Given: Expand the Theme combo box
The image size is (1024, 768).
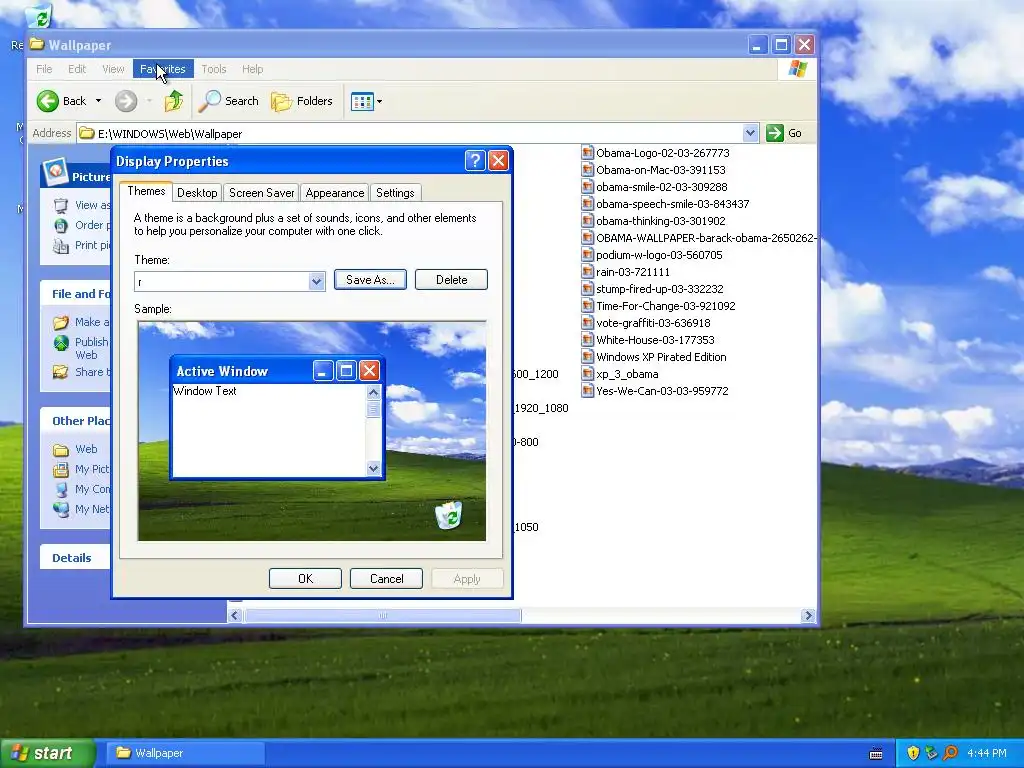Looking at the screenshot, I should 317,281.
